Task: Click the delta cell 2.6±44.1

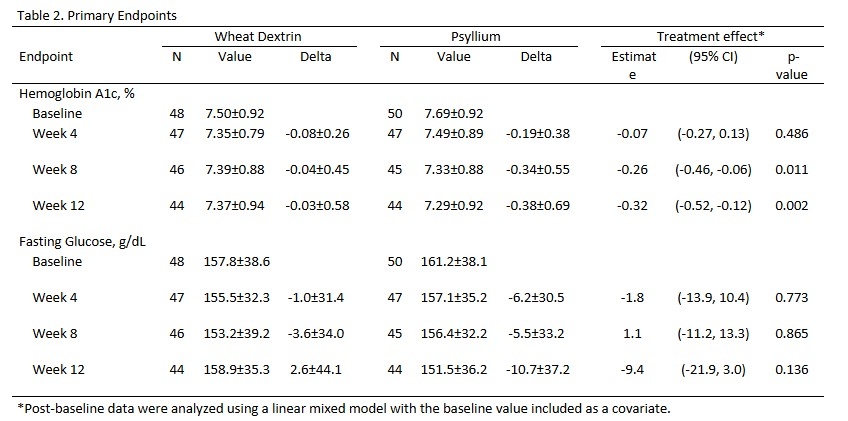Action: [317, 370]
